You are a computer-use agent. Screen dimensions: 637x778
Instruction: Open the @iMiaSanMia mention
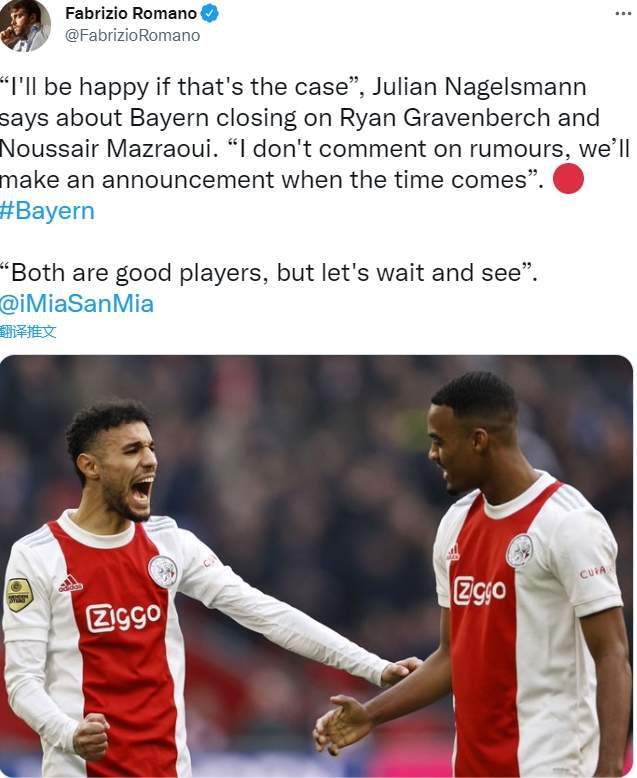point(77,304)
